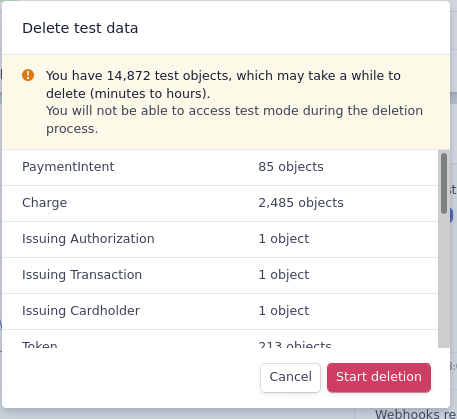Select the Issuing Transaction row label
The width and height of the screenshot is (457, 419).
pyautogui.click(x=82, y=275)
